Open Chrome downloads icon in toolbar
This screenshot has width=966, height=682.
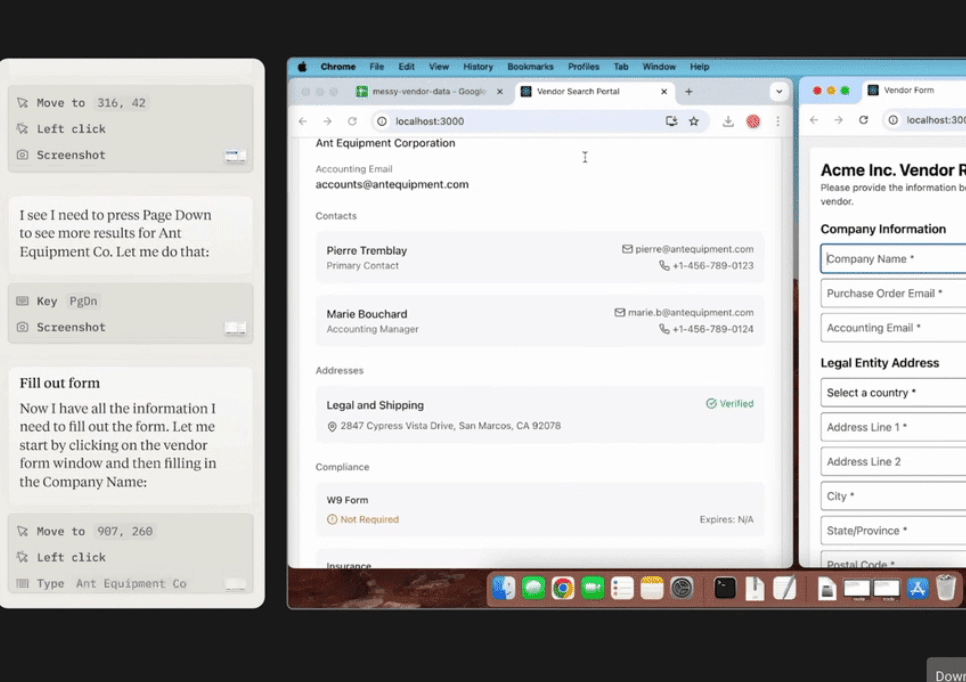pyautogui.click(x=728, y=121)
